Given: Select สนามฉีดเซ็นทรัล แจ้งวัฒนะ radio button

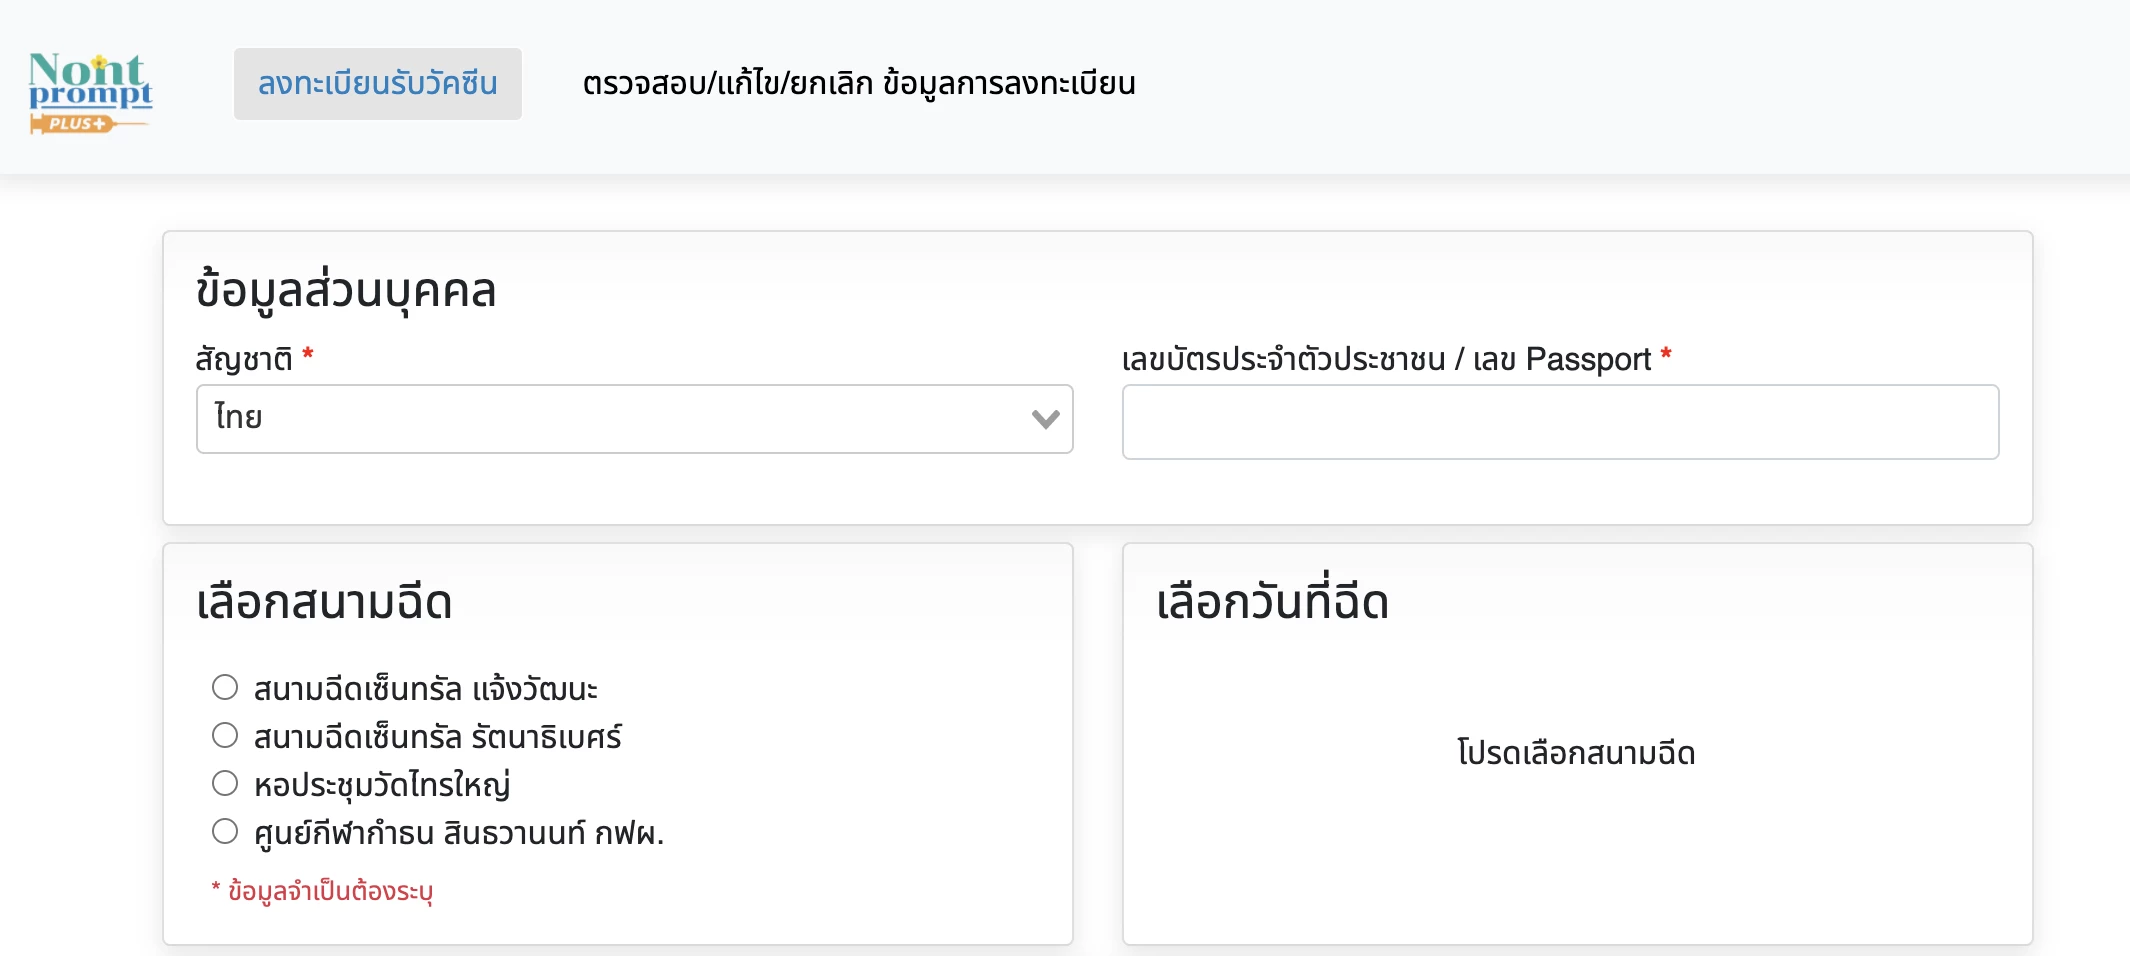Looking at the screenshot, I should point(225,687).
